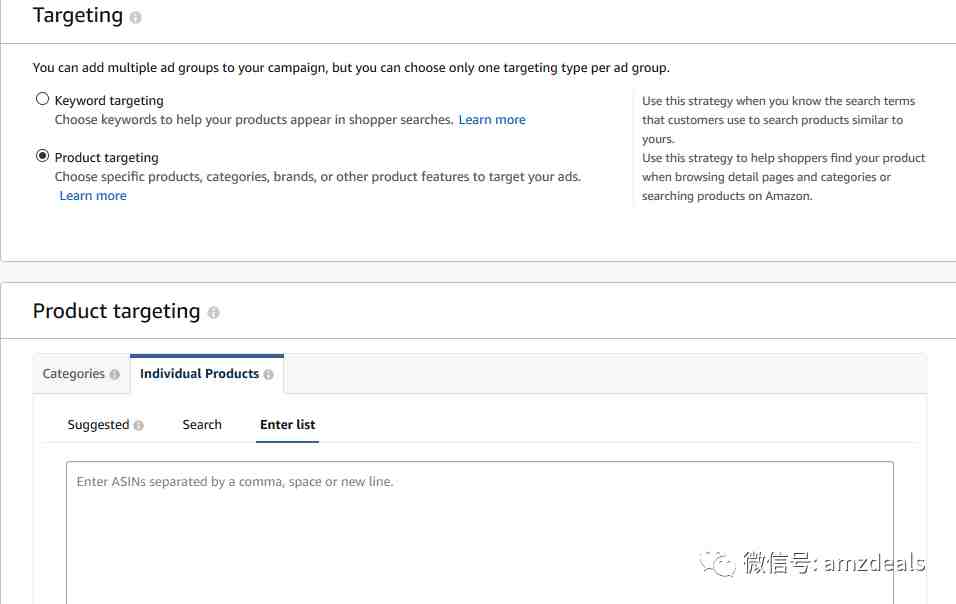Click the Product targeting section heading
Viewport: 956px width, 604px height.
coord(116,311)
